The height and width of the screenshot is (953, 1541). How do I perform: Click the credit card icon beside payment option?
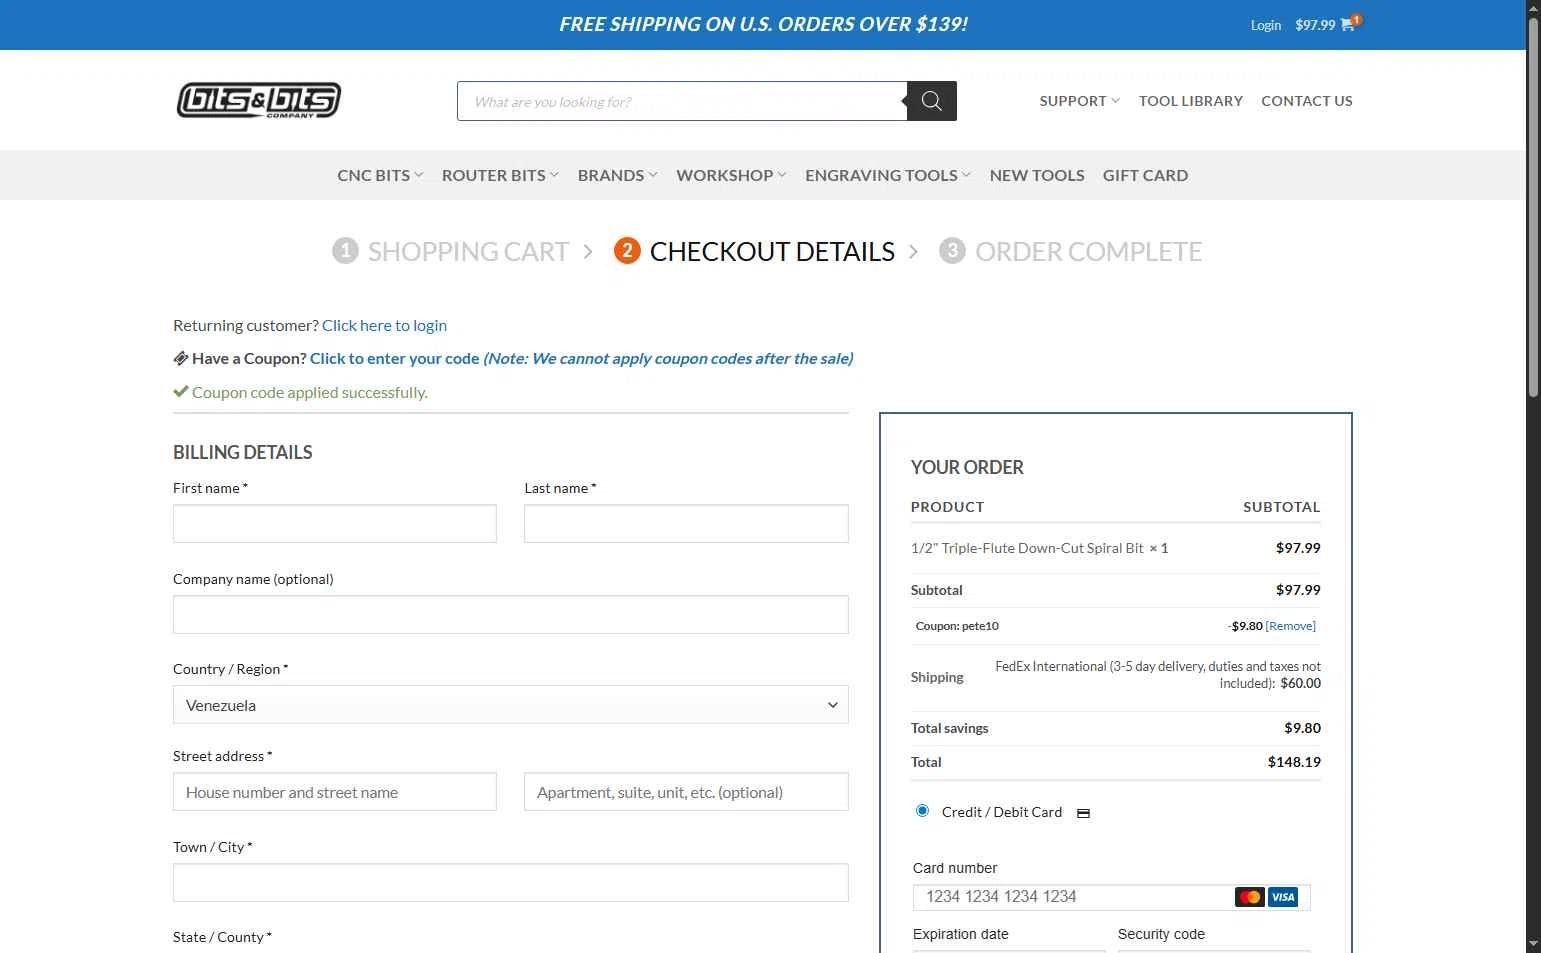click(x=1083, y=813)
